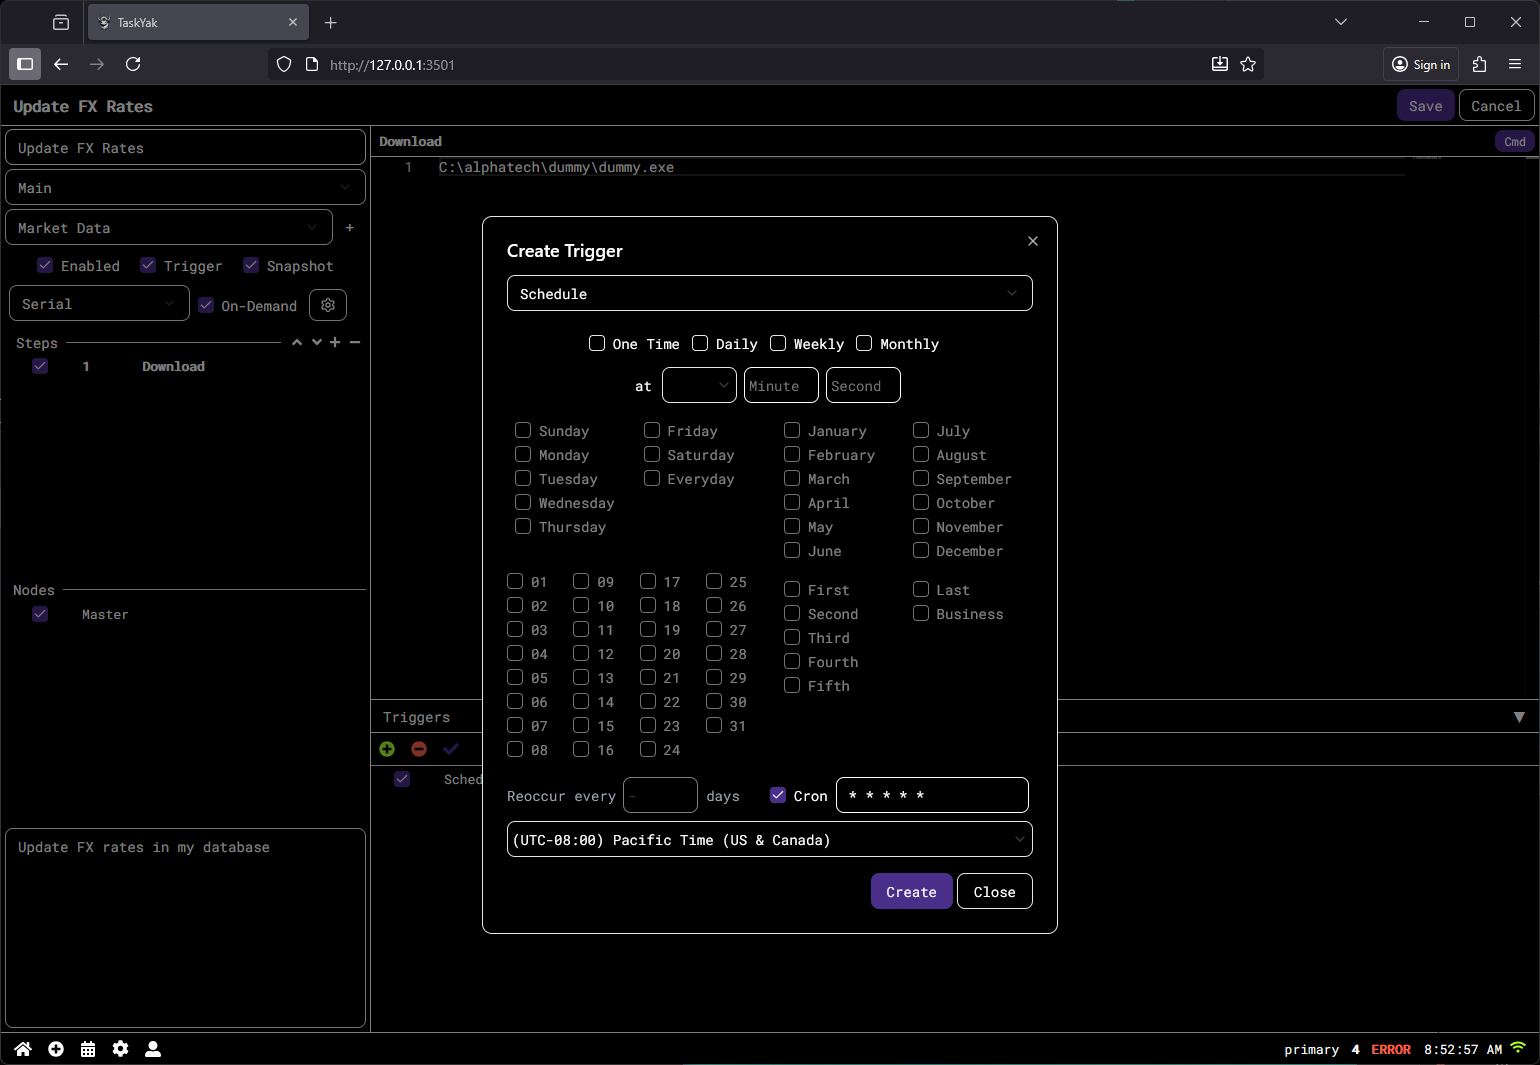
Task: Click the calendar icon in bottom bar
Action: (88, 1049)
